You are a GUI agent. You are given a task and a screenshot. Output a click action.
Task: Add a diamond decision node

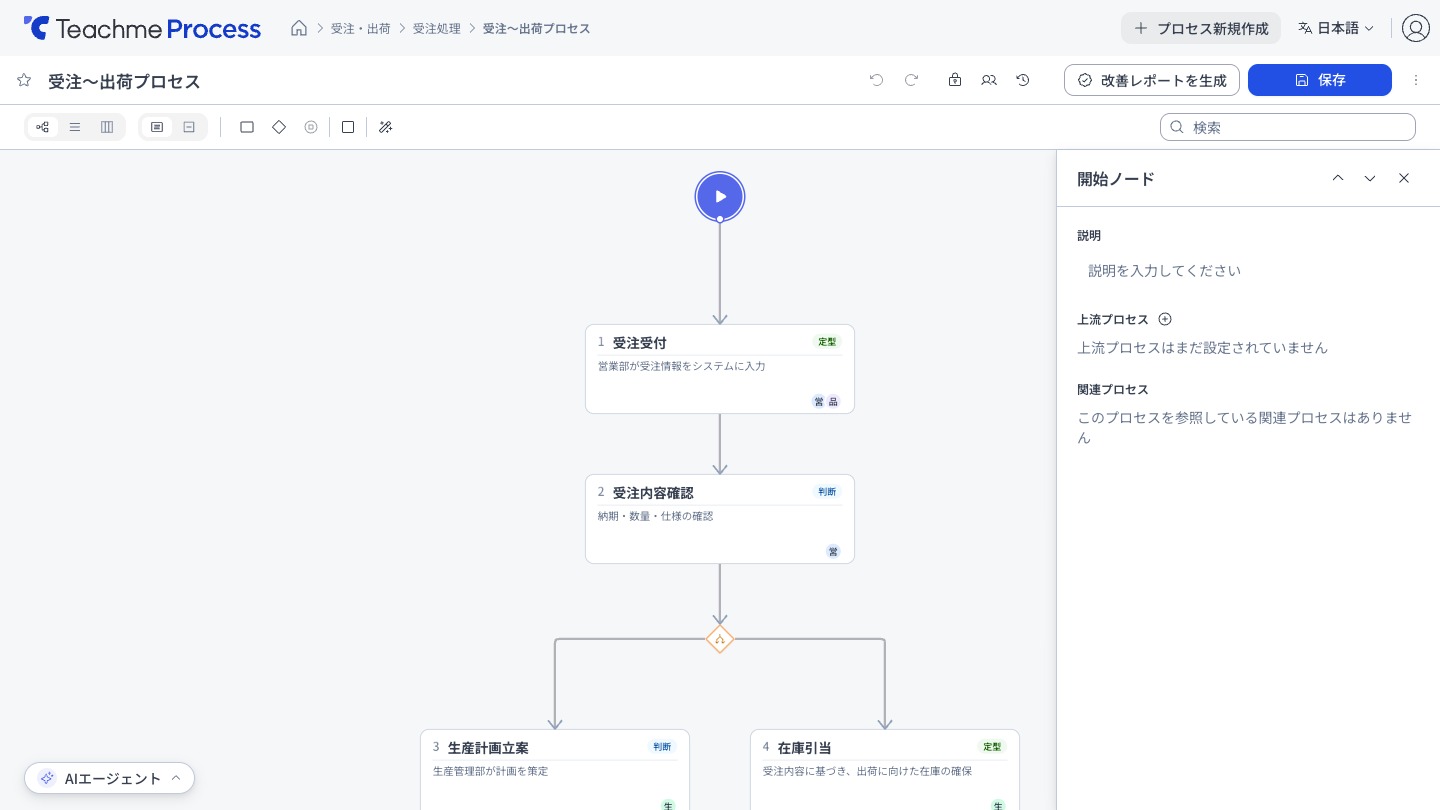pos(279,127)
